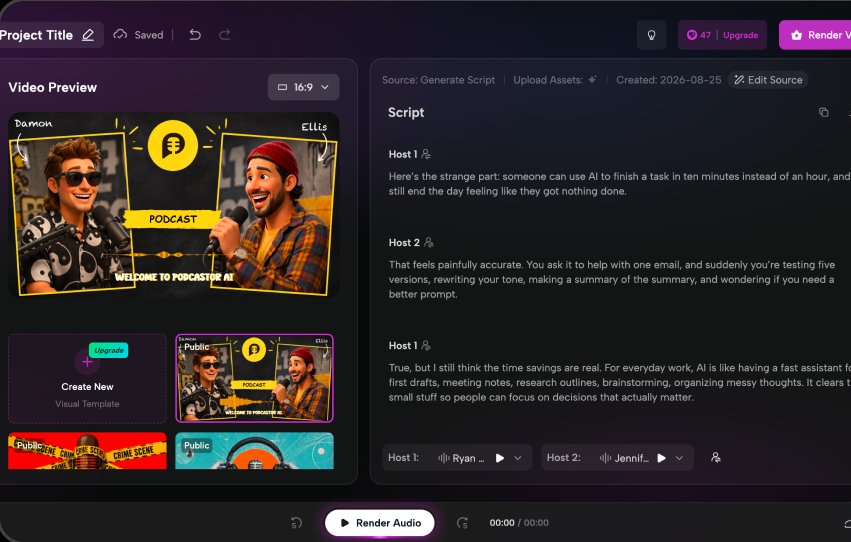This screenshot has width=851, height=542.
Task: Rewind 5 seconds in playback bar
Action: tap(296, 523)
